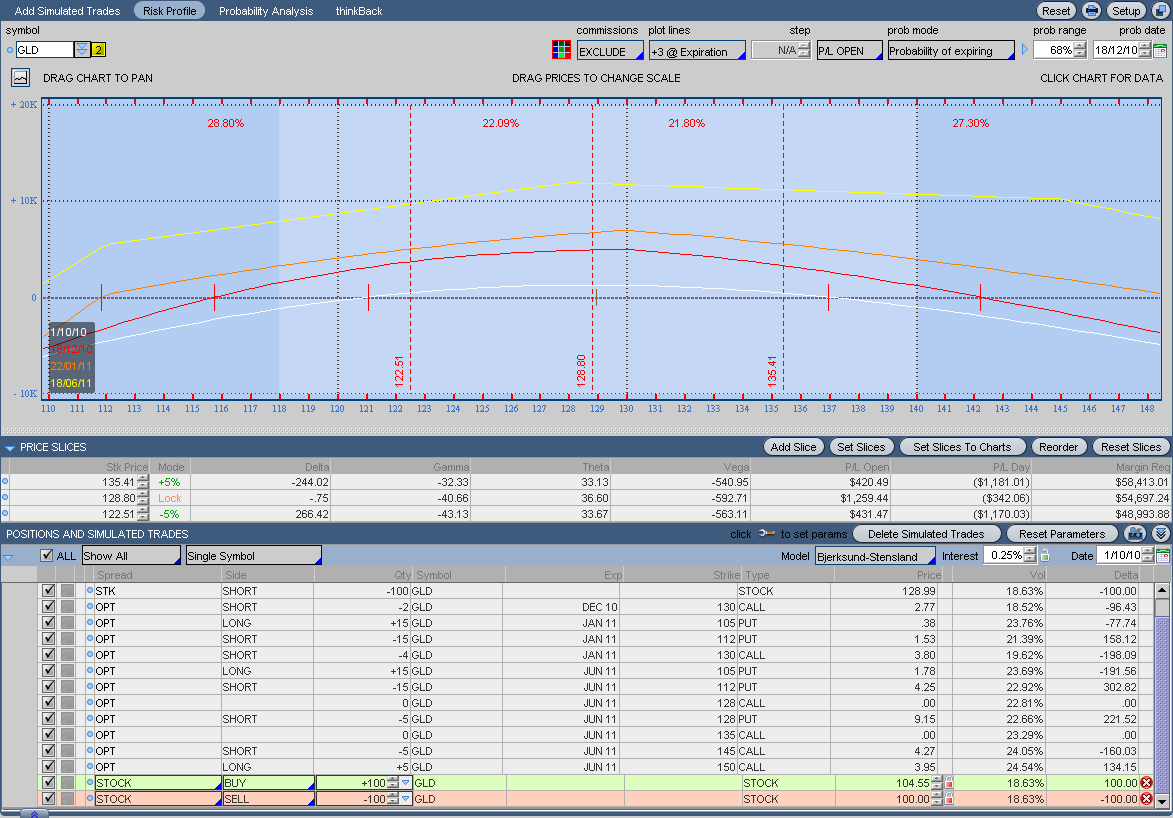Viewport: 1173px width, 818px height.
Task: Click the colored grid icon beside commissions
Action: point(561,50)
